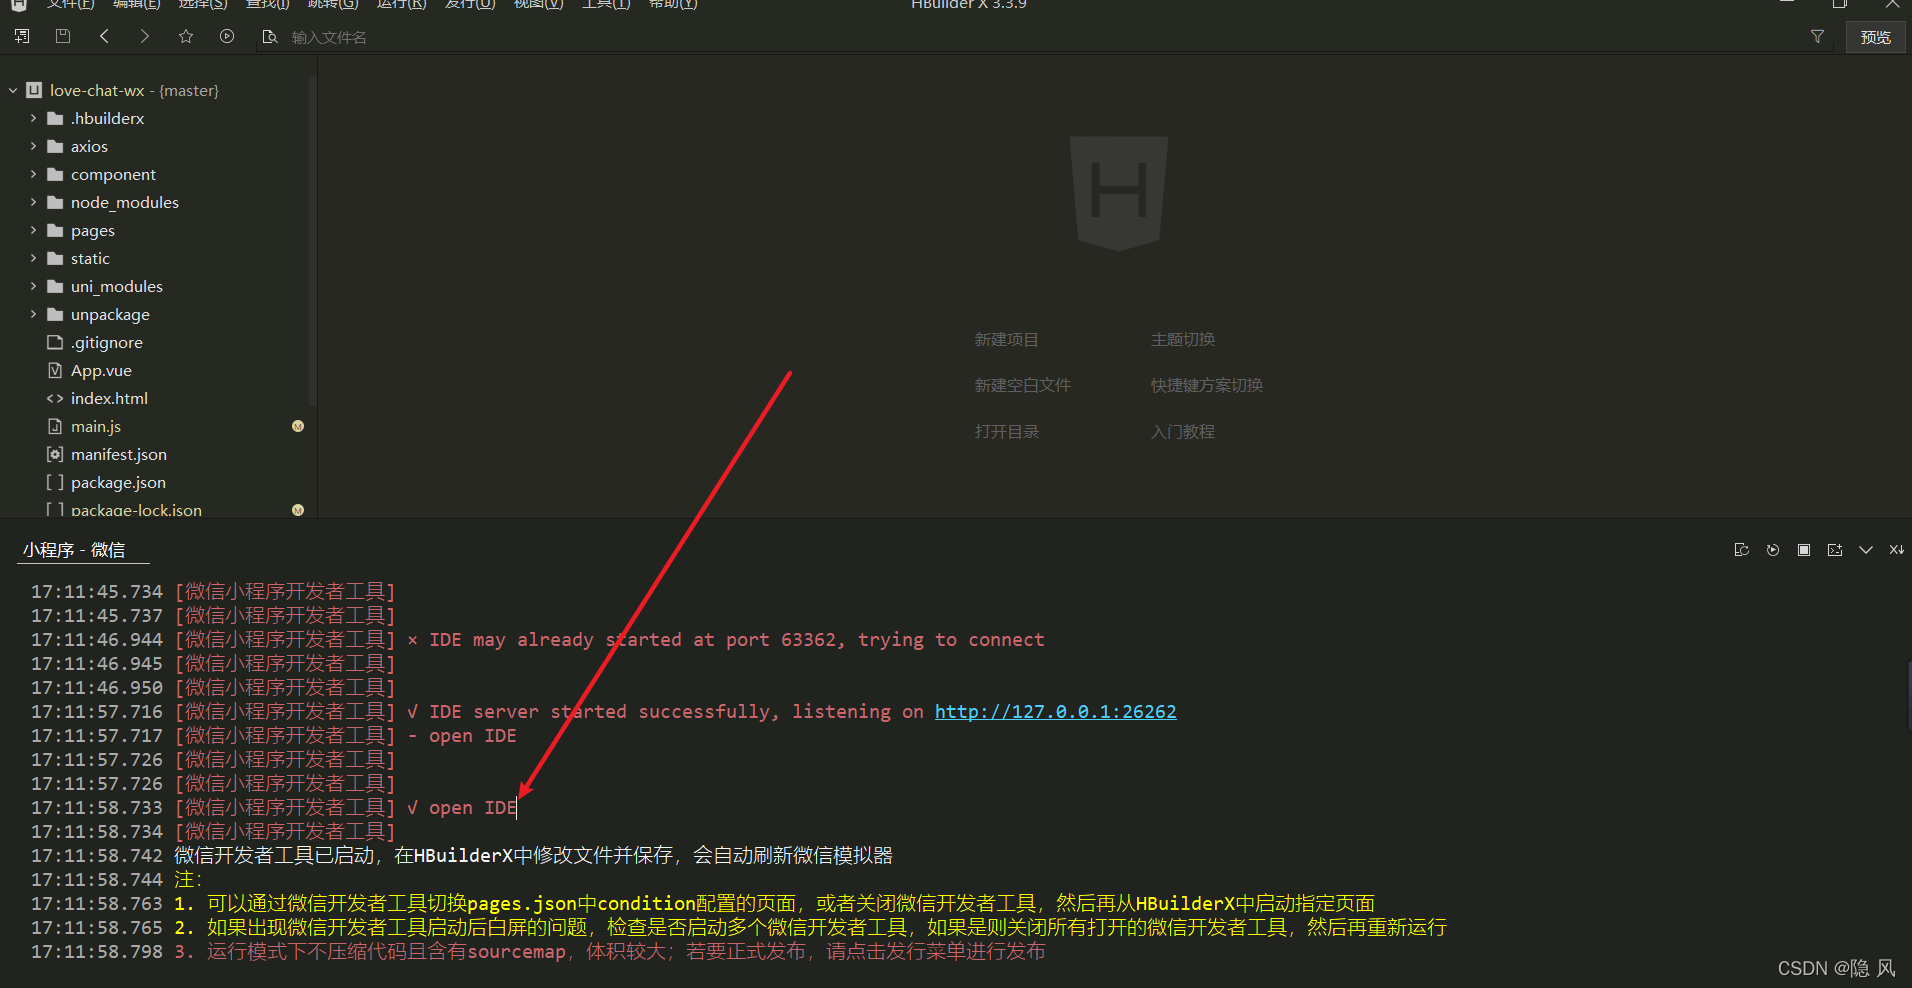
Task: Click the bookmark star toolbar icon
Action: [x=186, y=37]
